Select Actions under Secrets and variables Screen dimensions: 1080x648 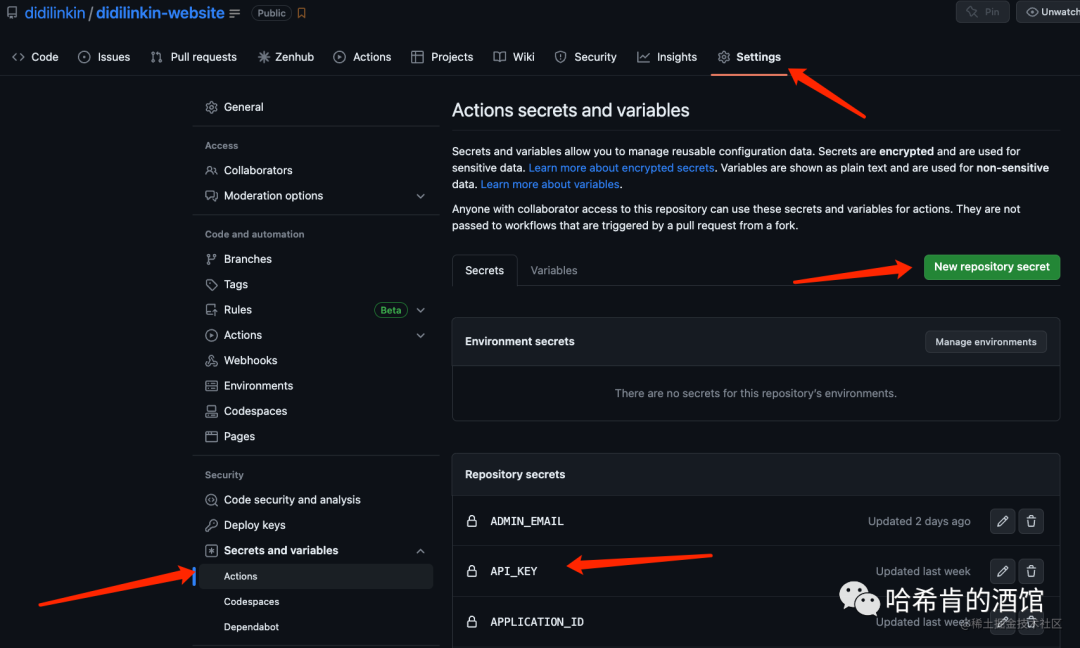(x=316, y=577)
